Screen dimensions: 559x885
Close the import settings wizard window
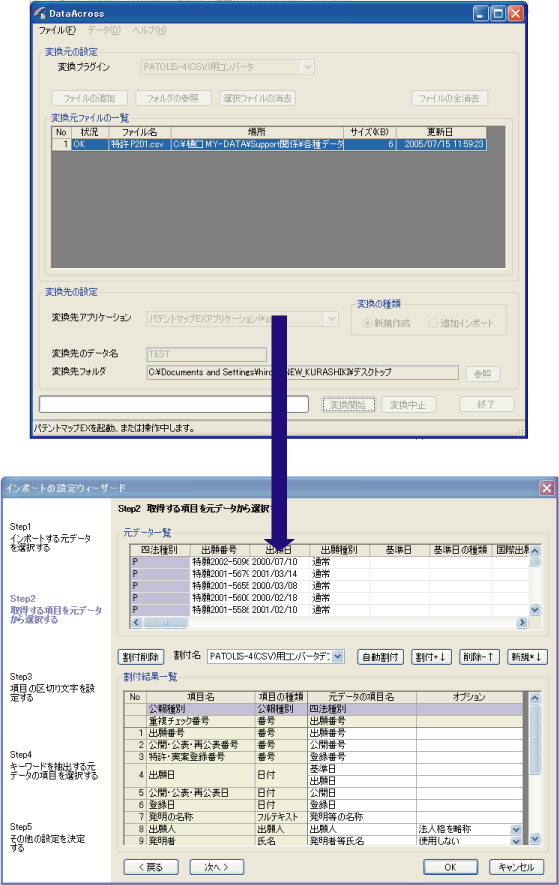pyautogui.click(x=547, y=488)
